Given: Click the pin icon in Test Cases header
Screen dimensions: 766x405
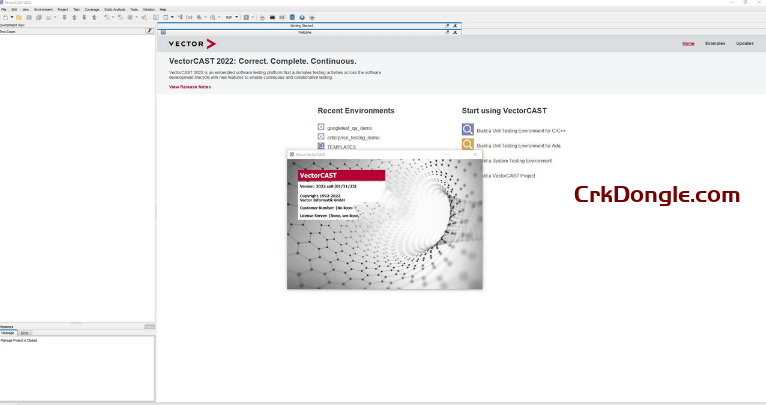Looking at the screenshot, I should click(149, 31).
